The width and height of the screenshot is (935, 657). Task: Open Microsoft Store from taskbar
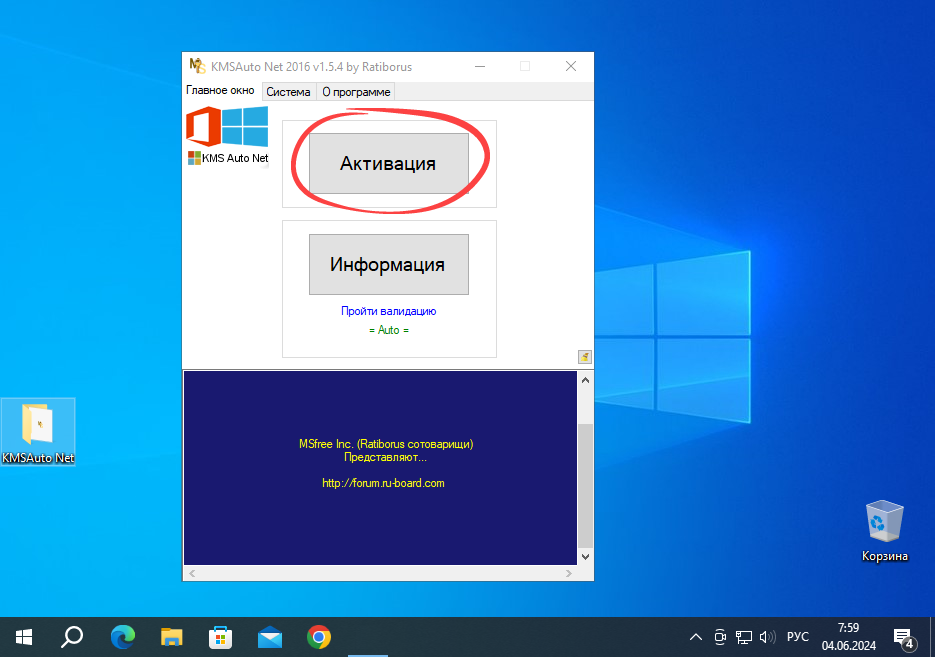point(220,637)
